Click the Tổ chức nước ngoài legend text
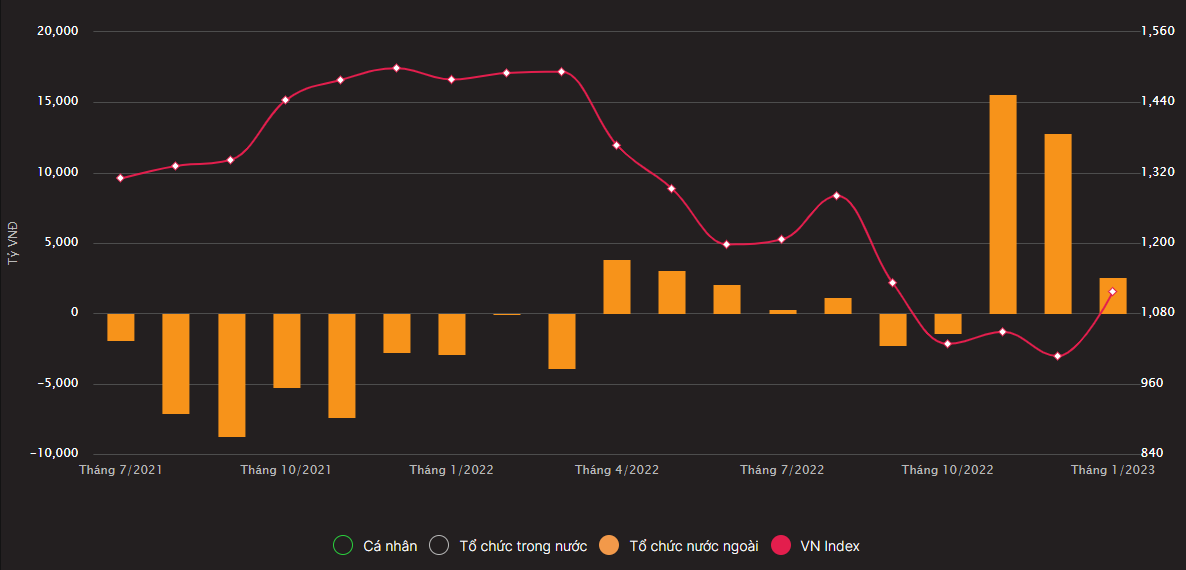Screen dimensions: 1186x570 [x=694, y=546]
